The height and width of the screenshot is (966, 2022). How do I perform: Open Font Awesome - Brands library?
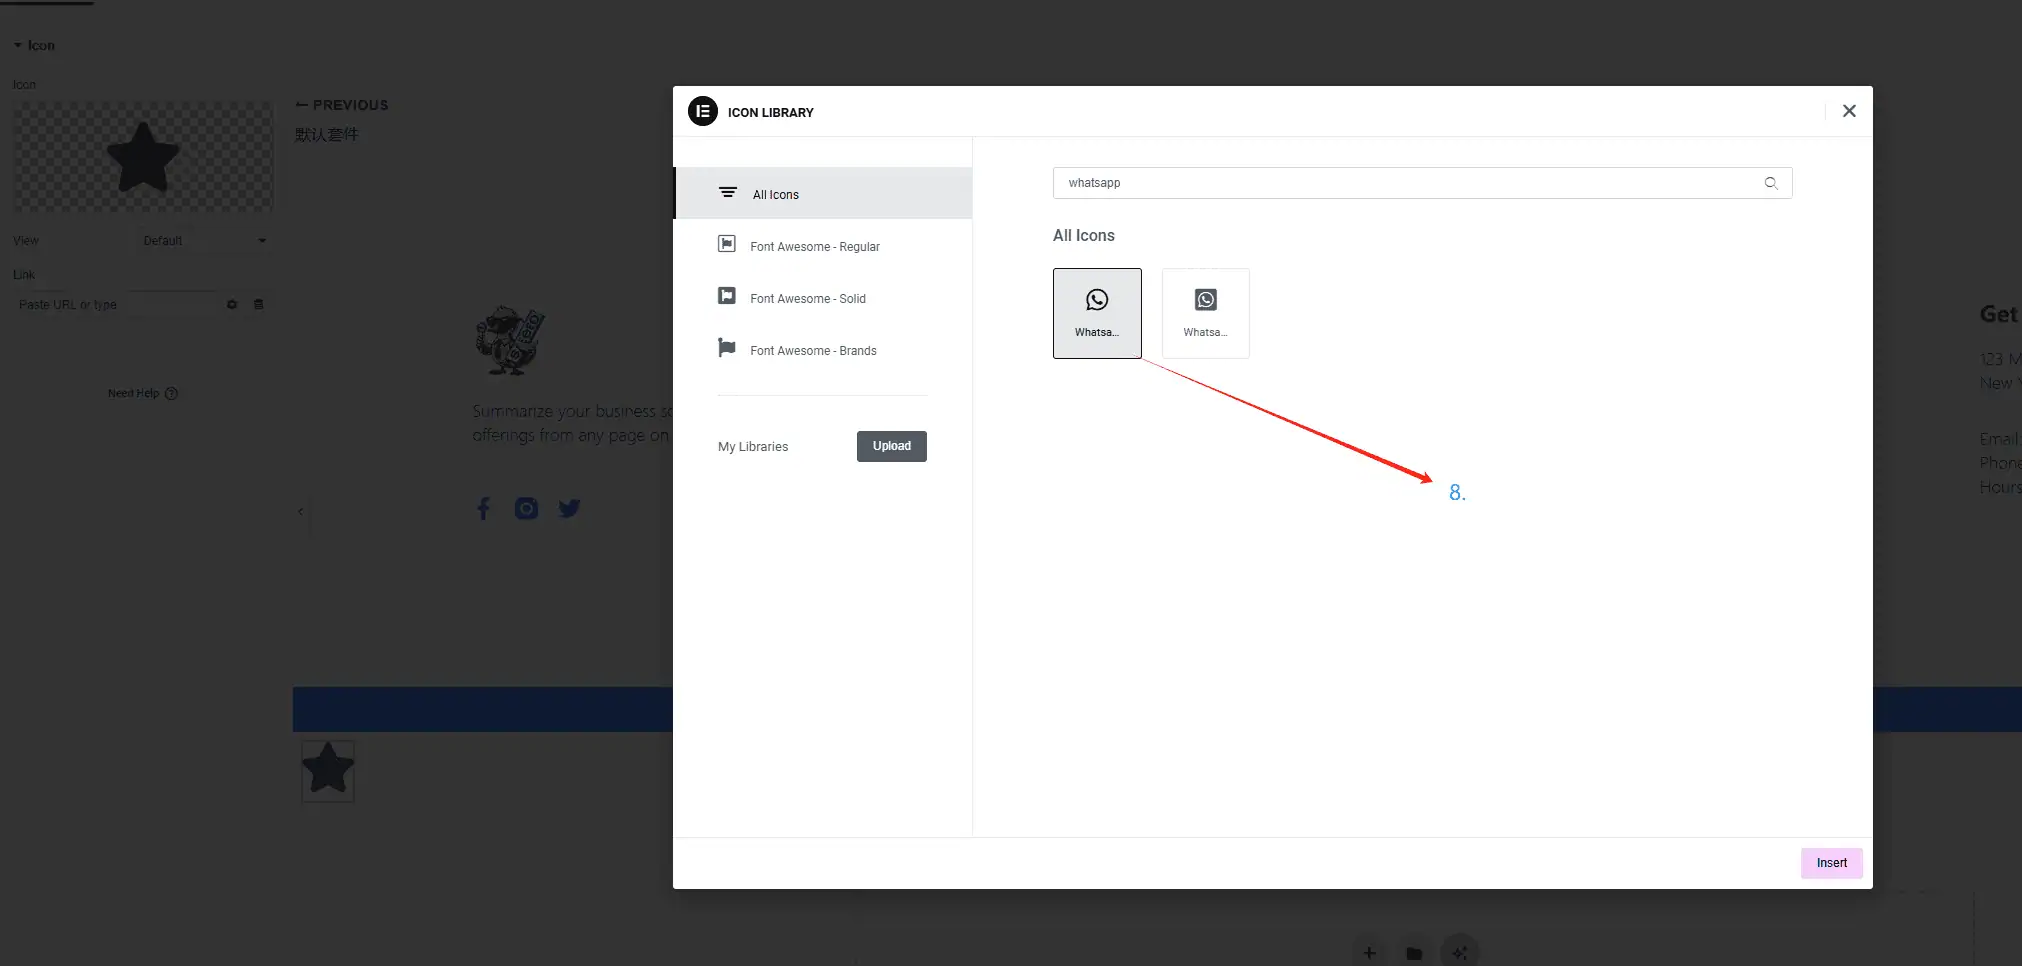coord(823,350)
